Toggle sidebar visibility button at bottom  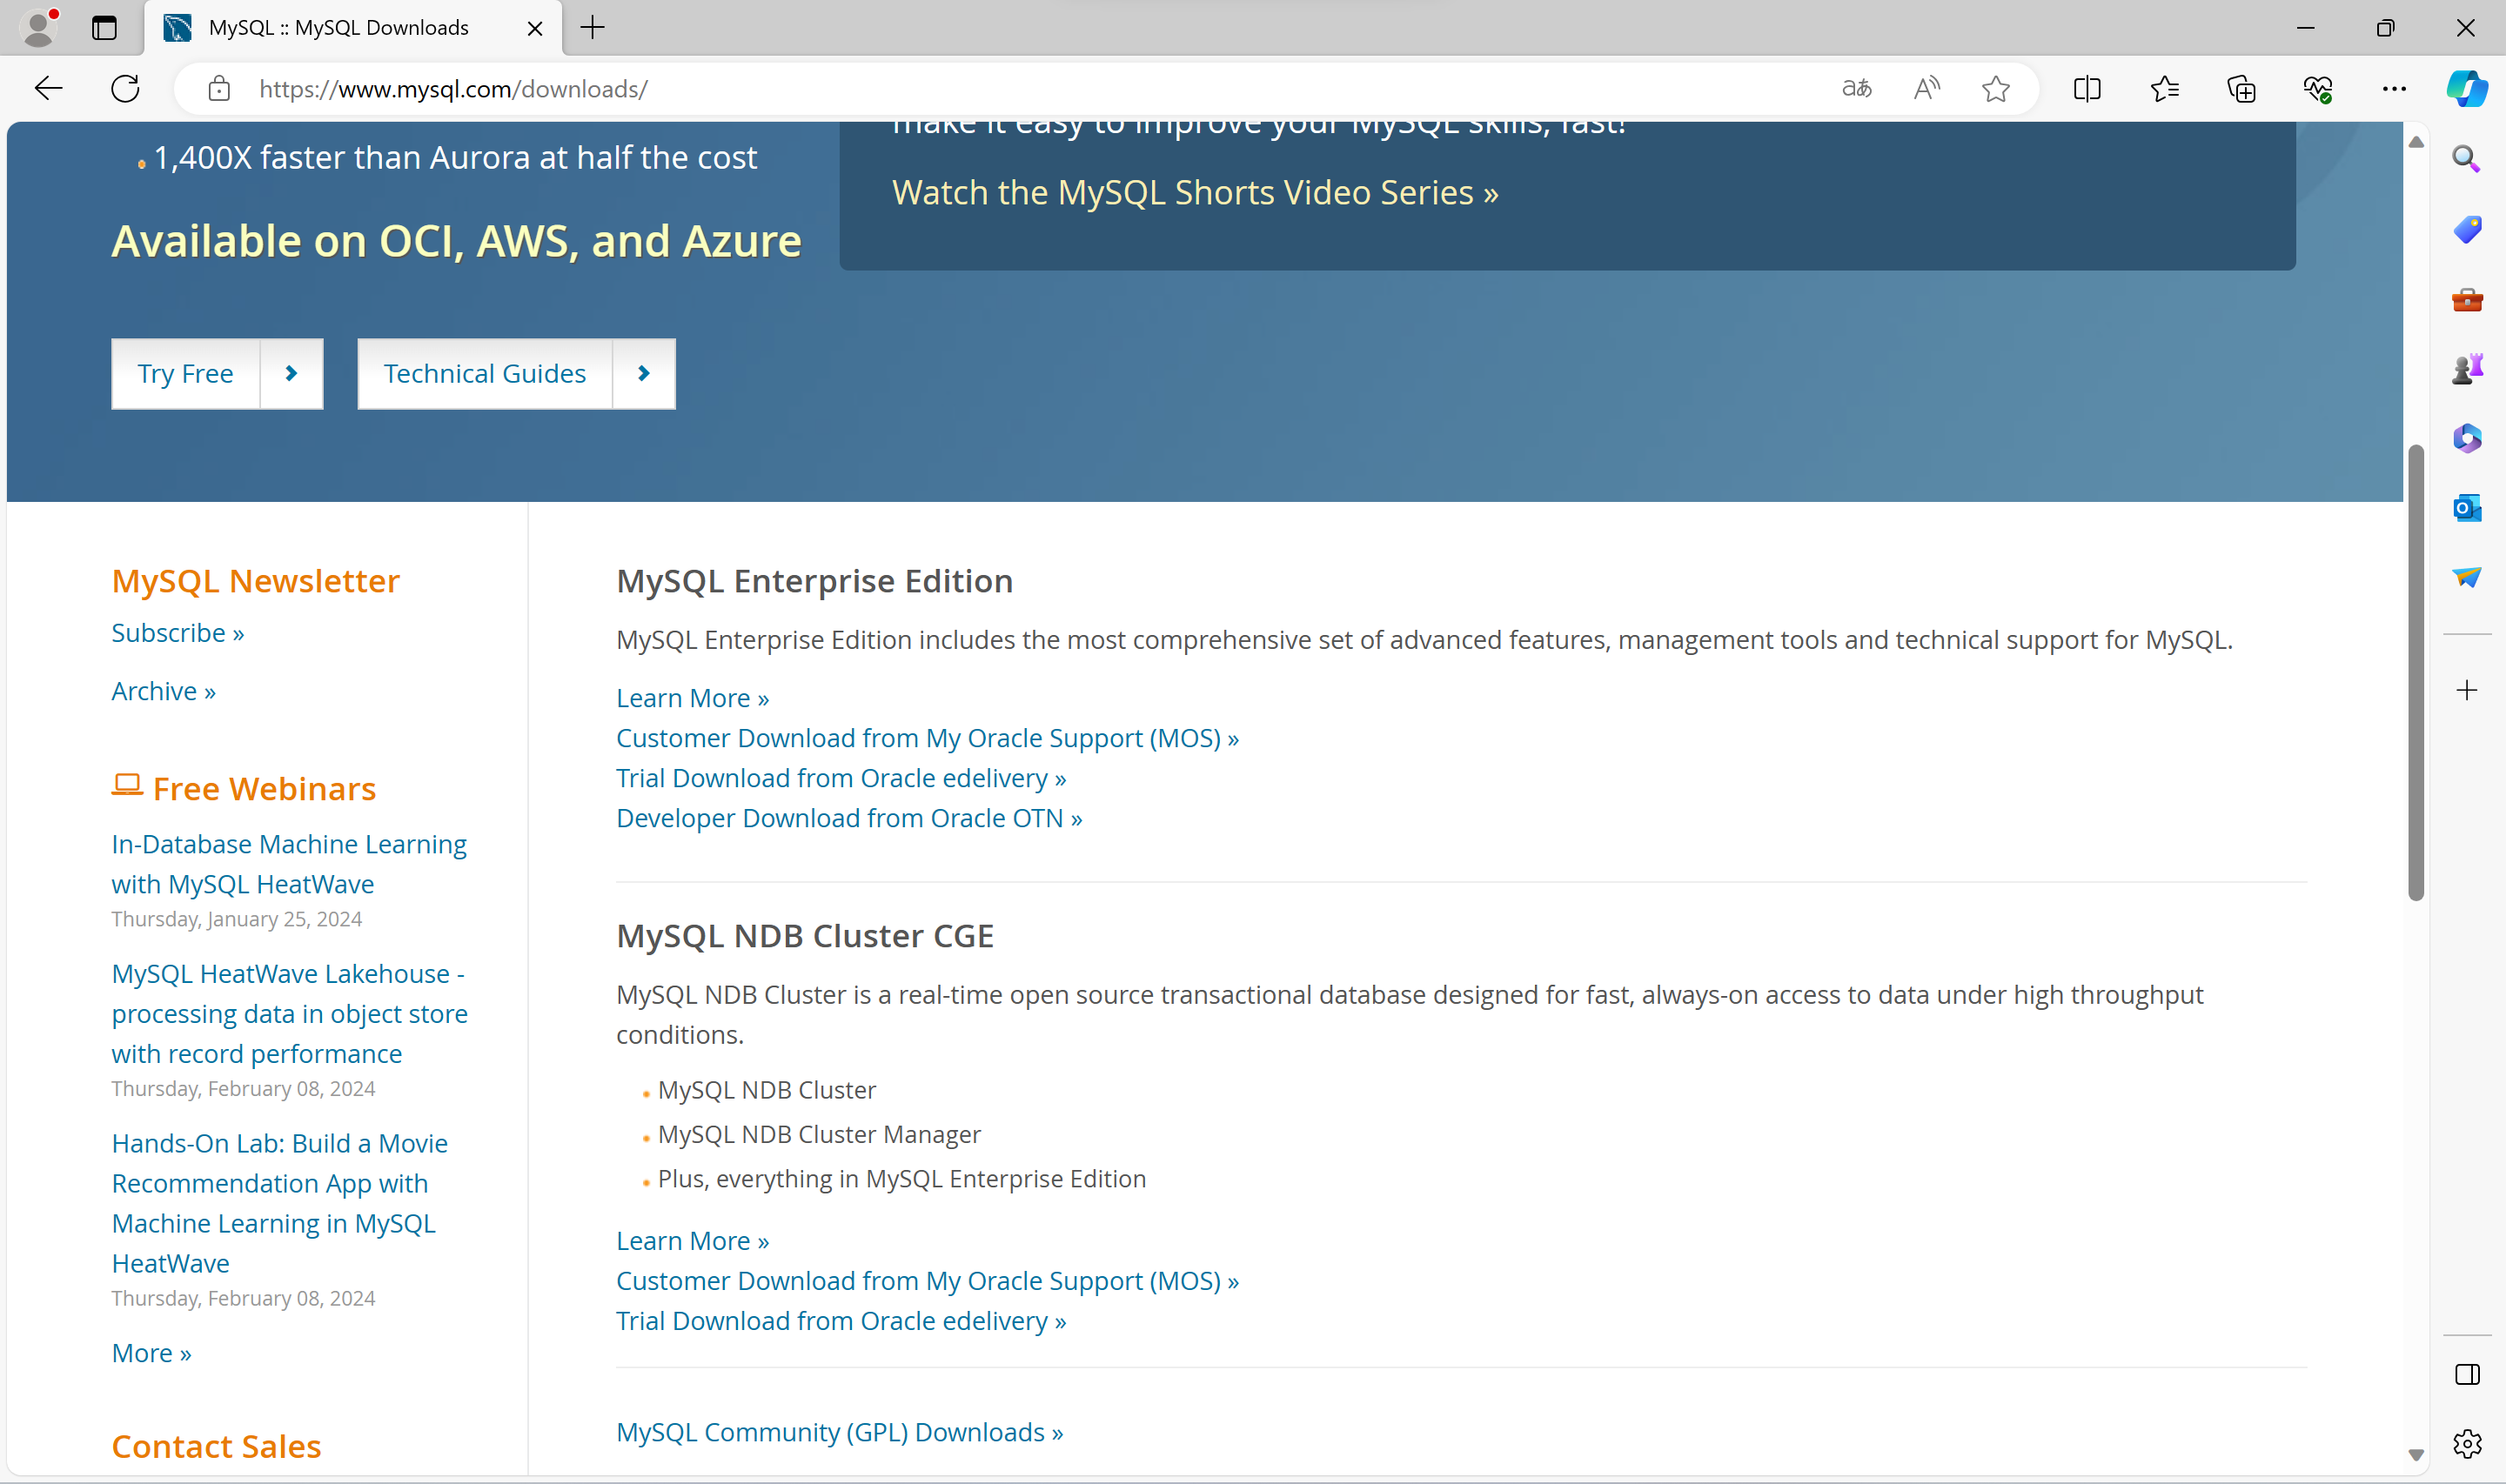[x=2466, y=1374]
